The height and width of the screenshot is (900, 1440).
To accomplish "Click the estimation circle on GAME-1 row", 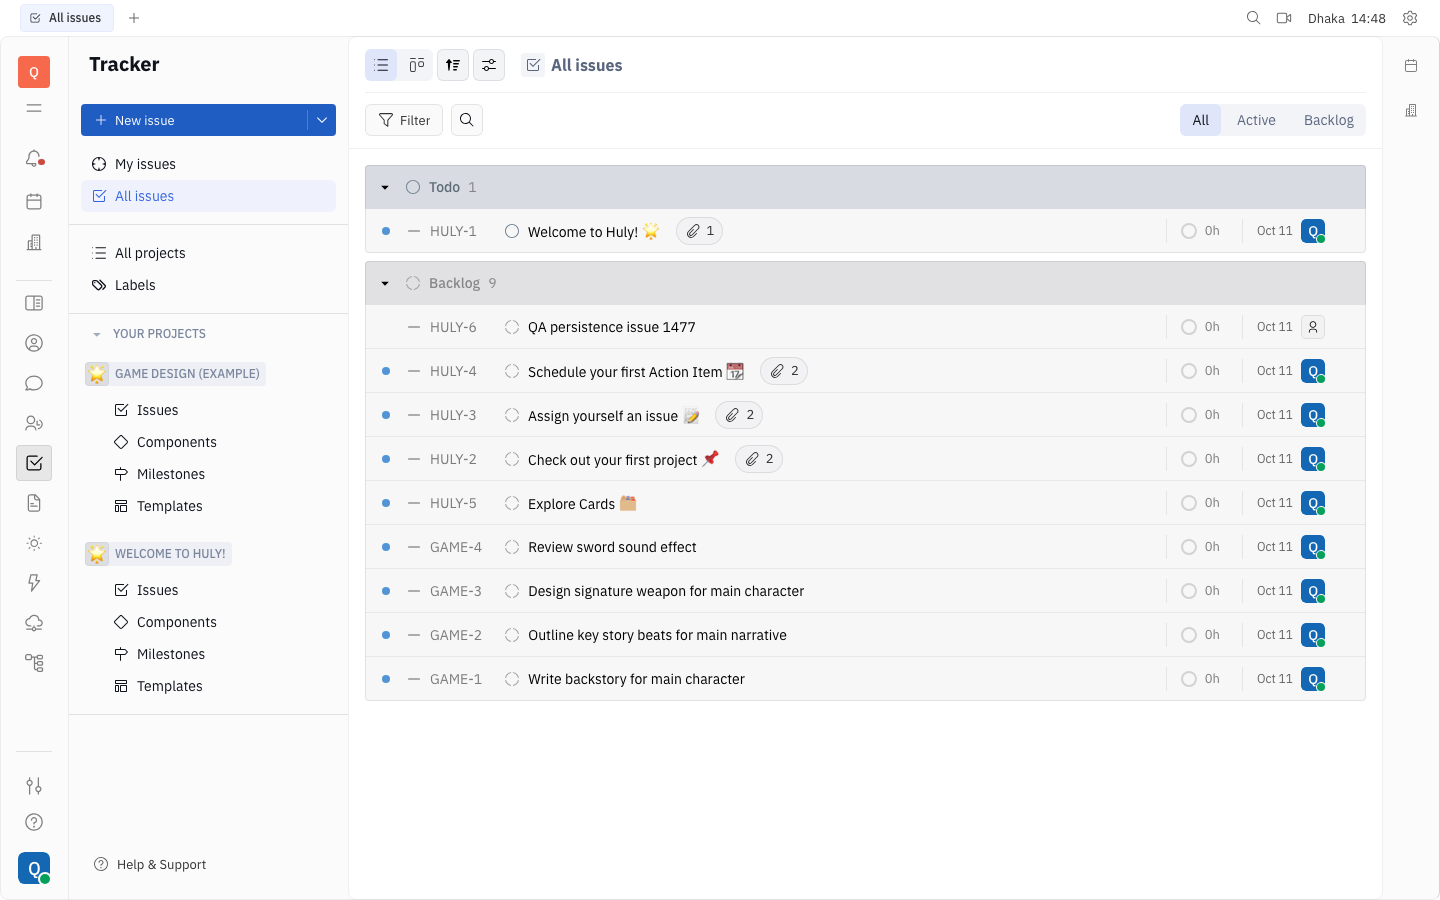I will [1189, 679].
